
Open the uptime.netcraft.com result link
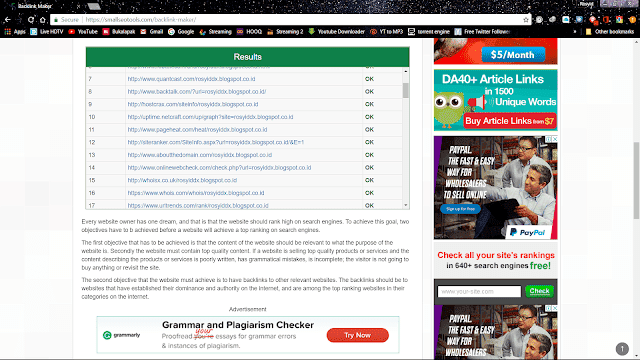pos(210,117)
